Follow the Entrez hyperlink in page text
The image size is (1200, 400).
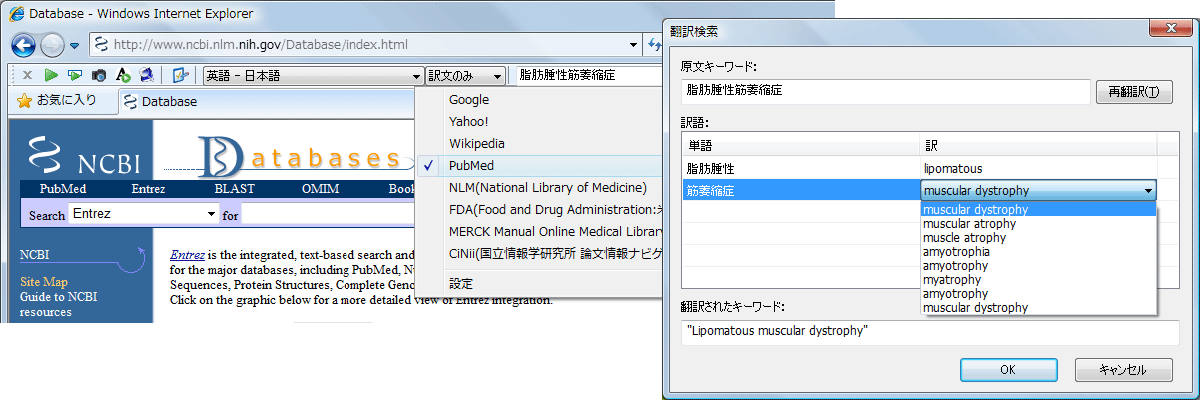pyautogui.click(x=187, y=255)
